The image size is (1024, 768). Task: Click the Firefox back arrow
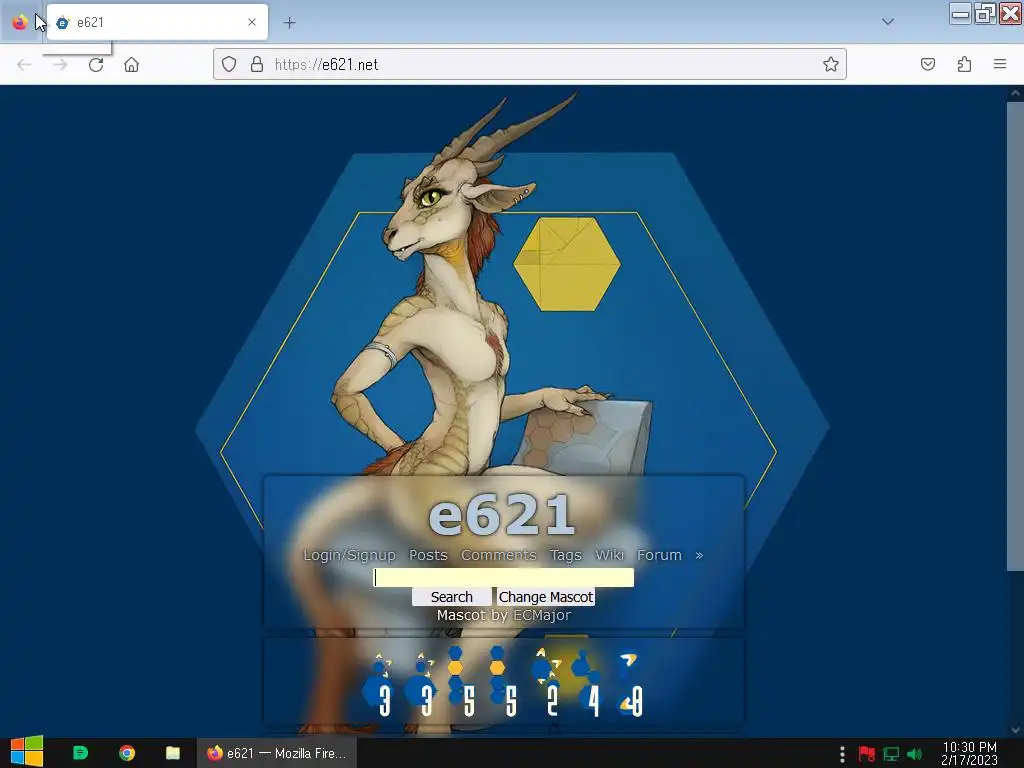[x=24, y=64]
